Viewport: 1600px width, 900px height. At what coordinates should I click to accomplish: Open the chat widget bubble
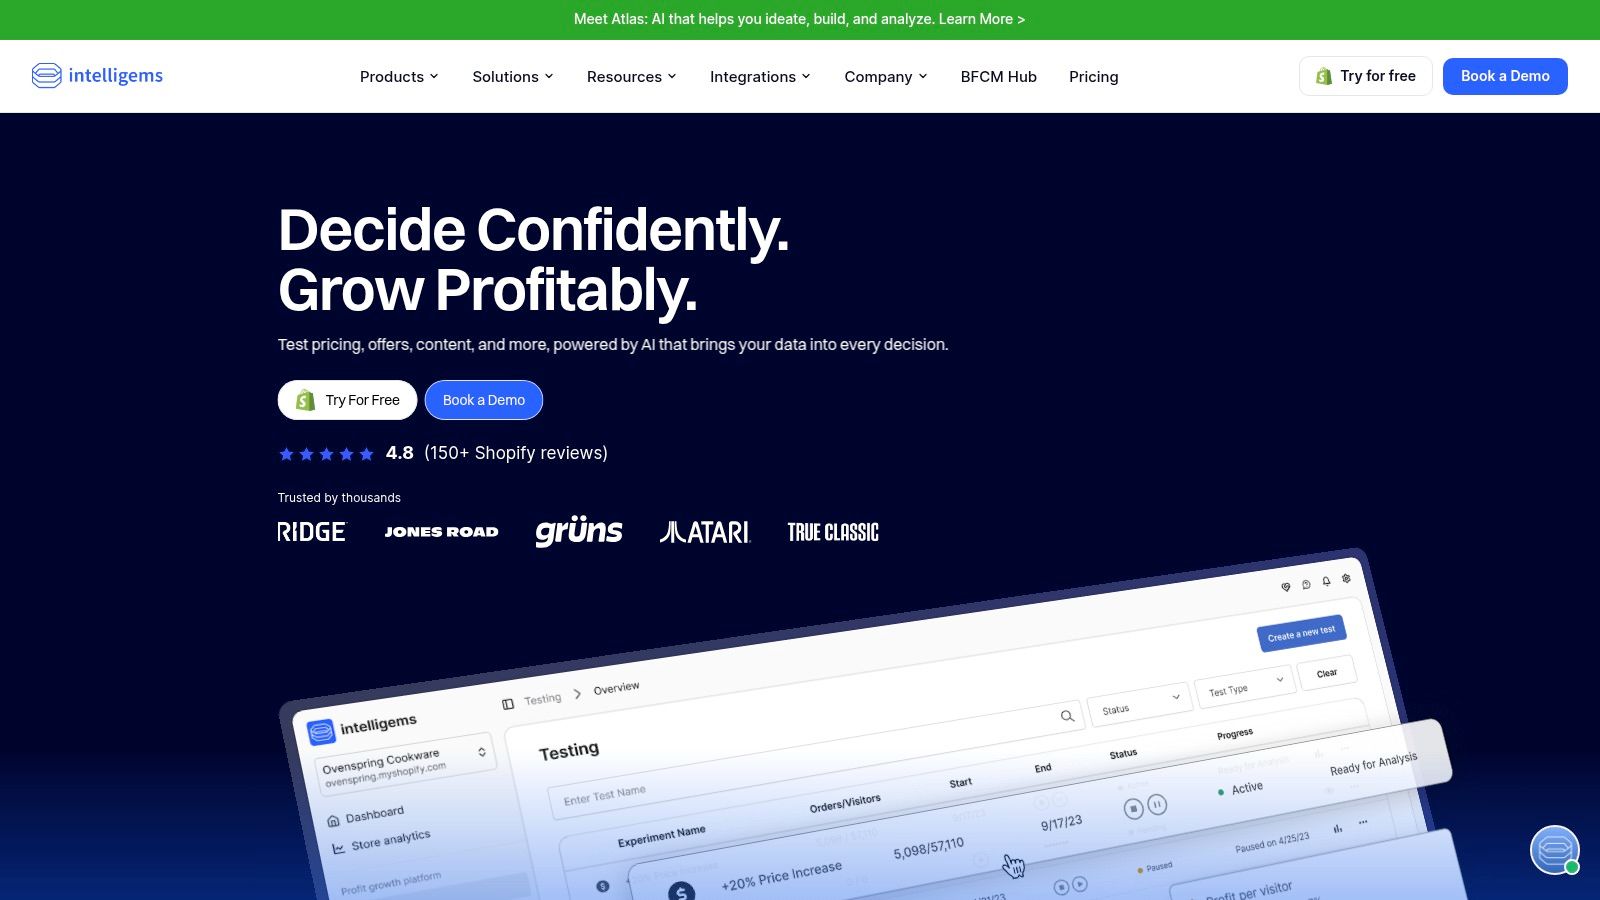point(1555,850)
